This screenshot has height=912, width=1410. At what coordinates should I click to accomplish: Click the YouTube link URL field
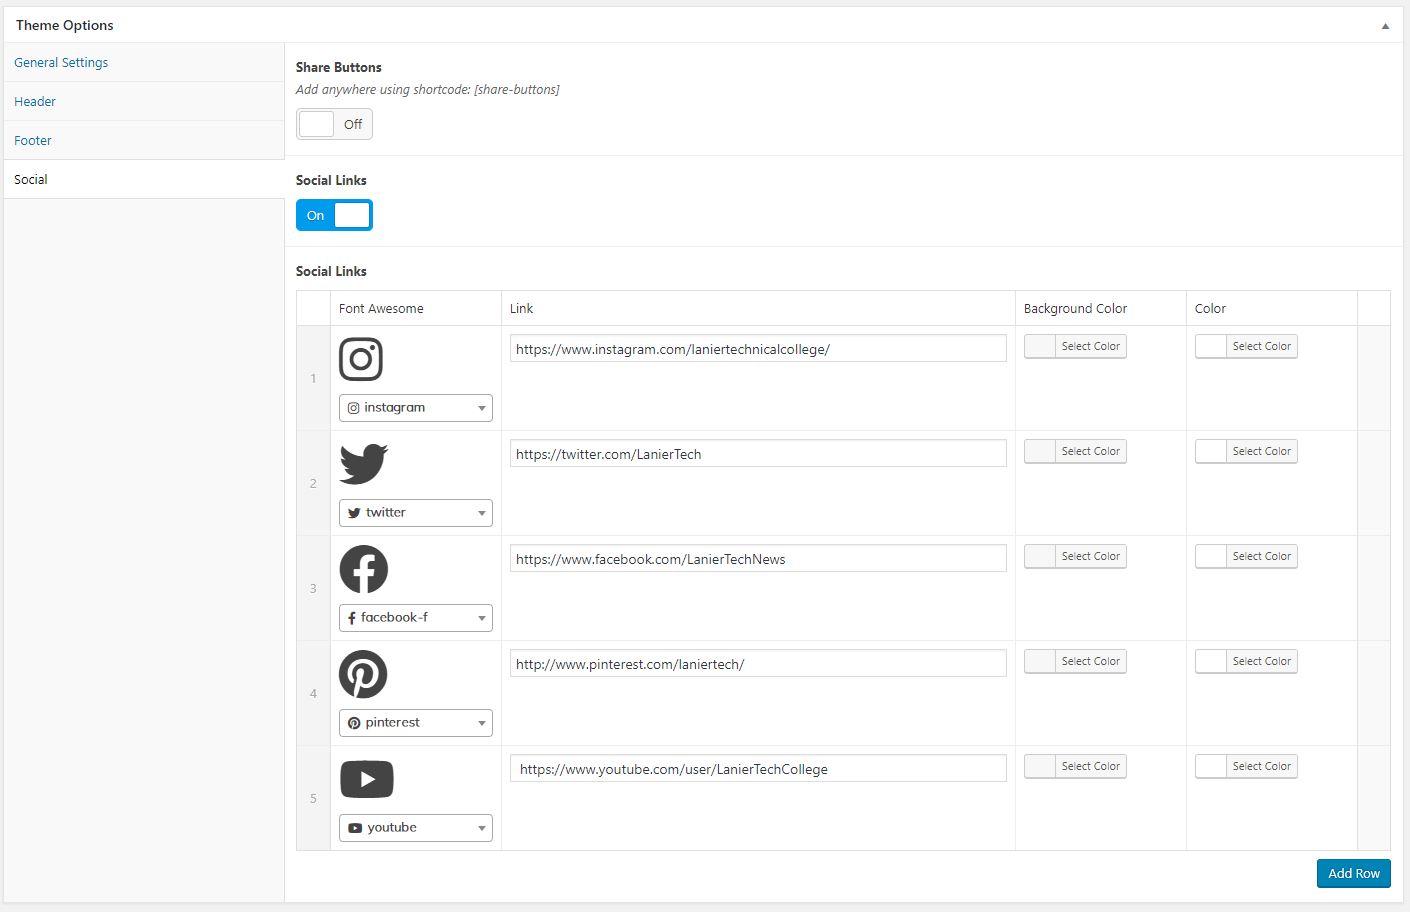coord(758,768)
